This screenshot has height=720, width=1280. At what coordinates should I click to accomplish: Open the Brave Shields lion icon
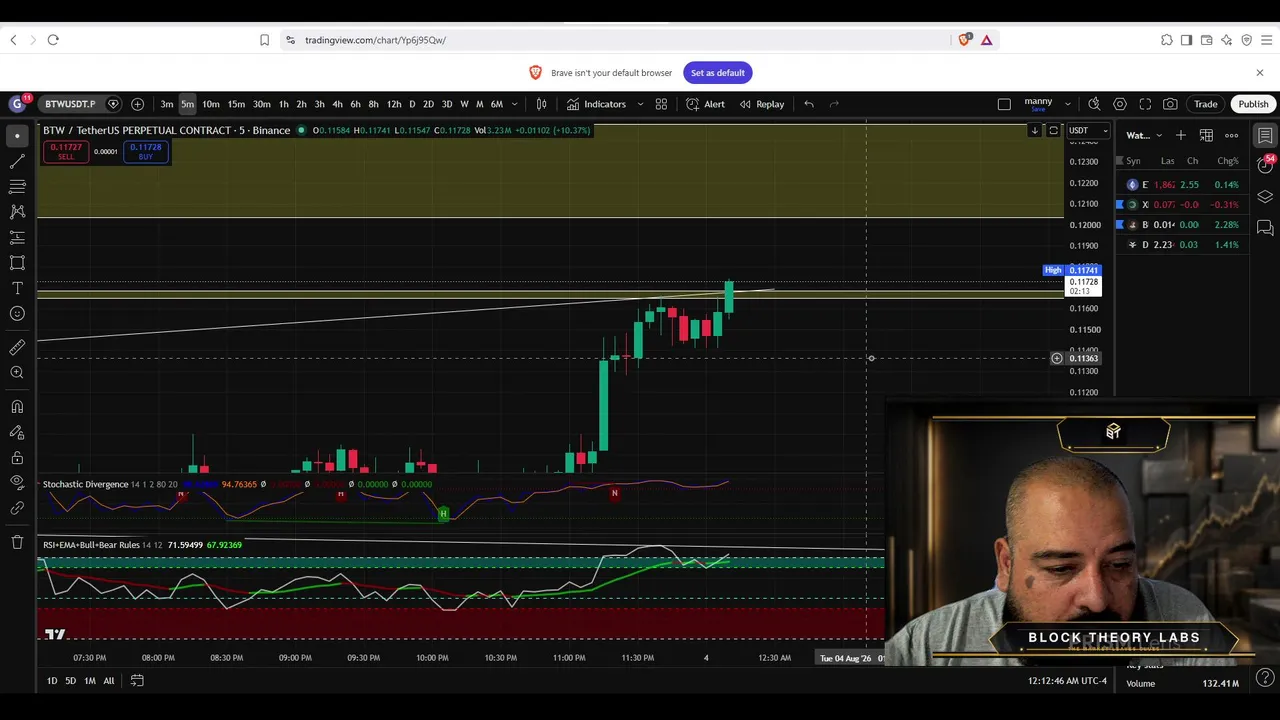964,40
